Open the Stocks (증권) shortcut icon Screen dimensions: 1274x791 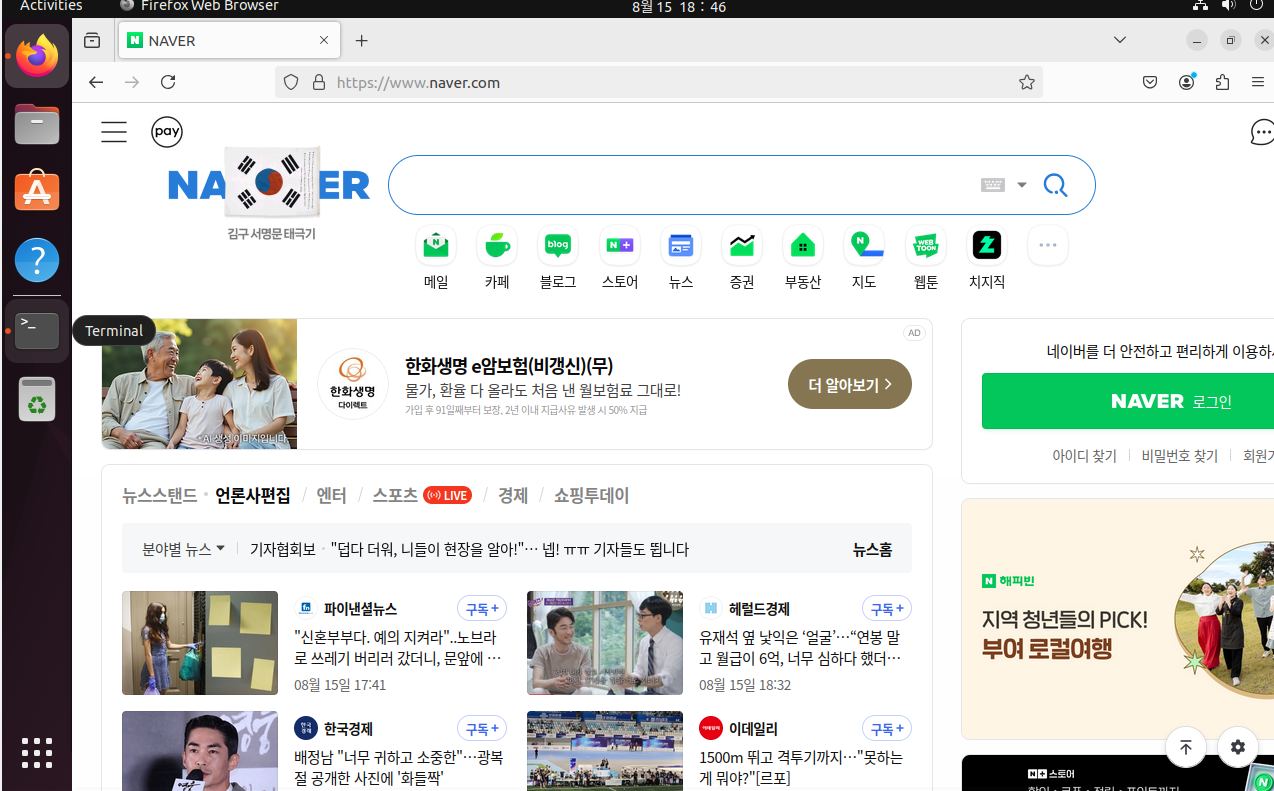742,245
